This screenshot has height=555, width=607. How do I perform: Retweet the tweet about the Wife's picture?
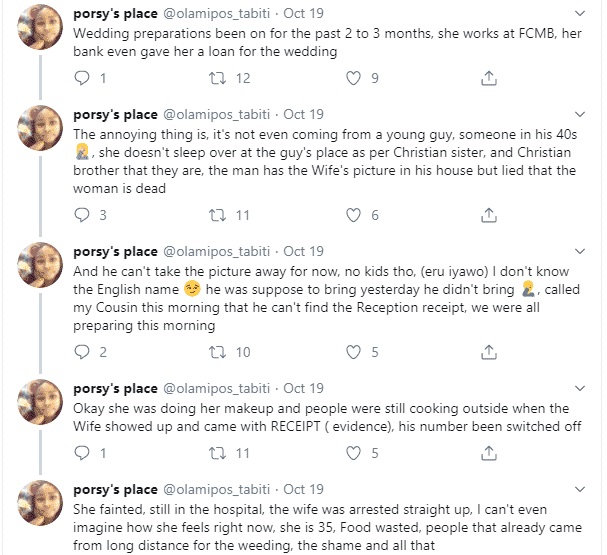(218, 215)
